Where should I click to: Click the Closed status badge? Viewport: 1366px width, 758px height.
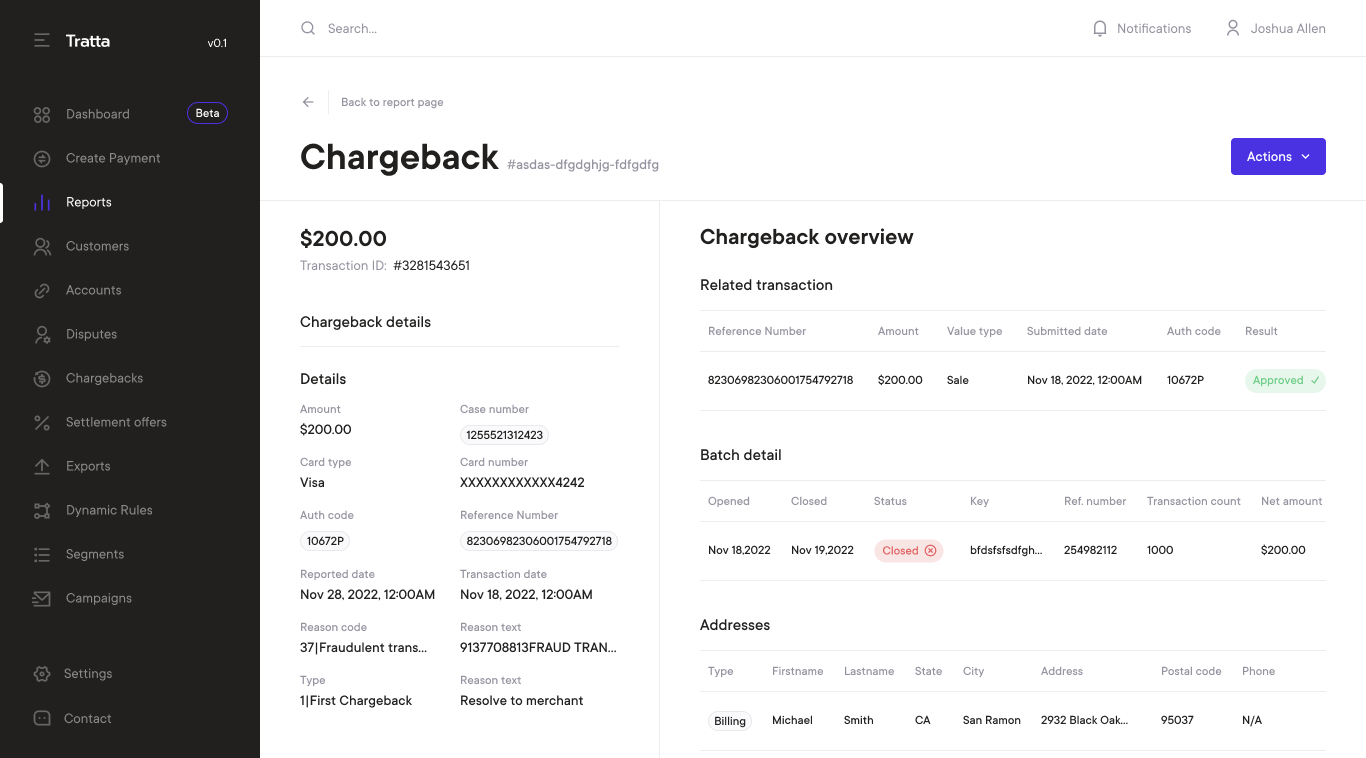click(x=909, y=550)
